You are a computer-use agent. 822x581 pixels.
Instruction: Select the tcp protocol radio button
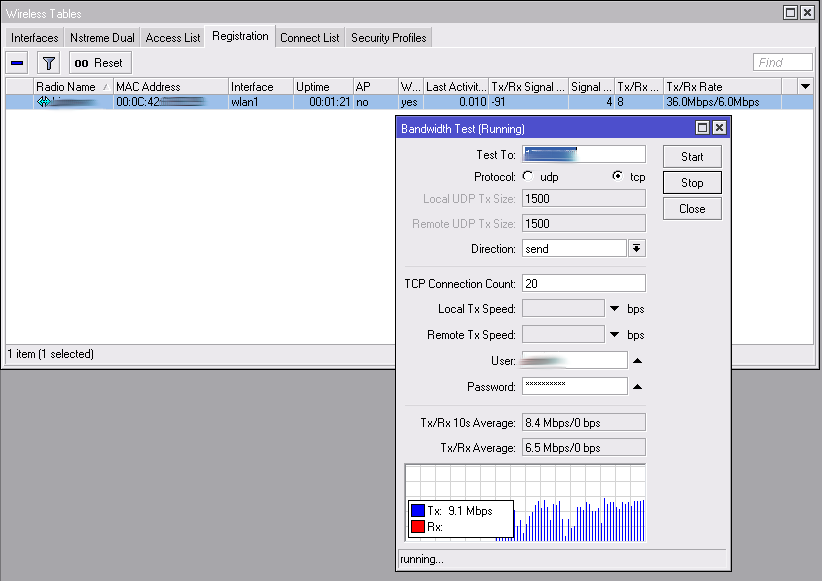click(x=618, y=176)
